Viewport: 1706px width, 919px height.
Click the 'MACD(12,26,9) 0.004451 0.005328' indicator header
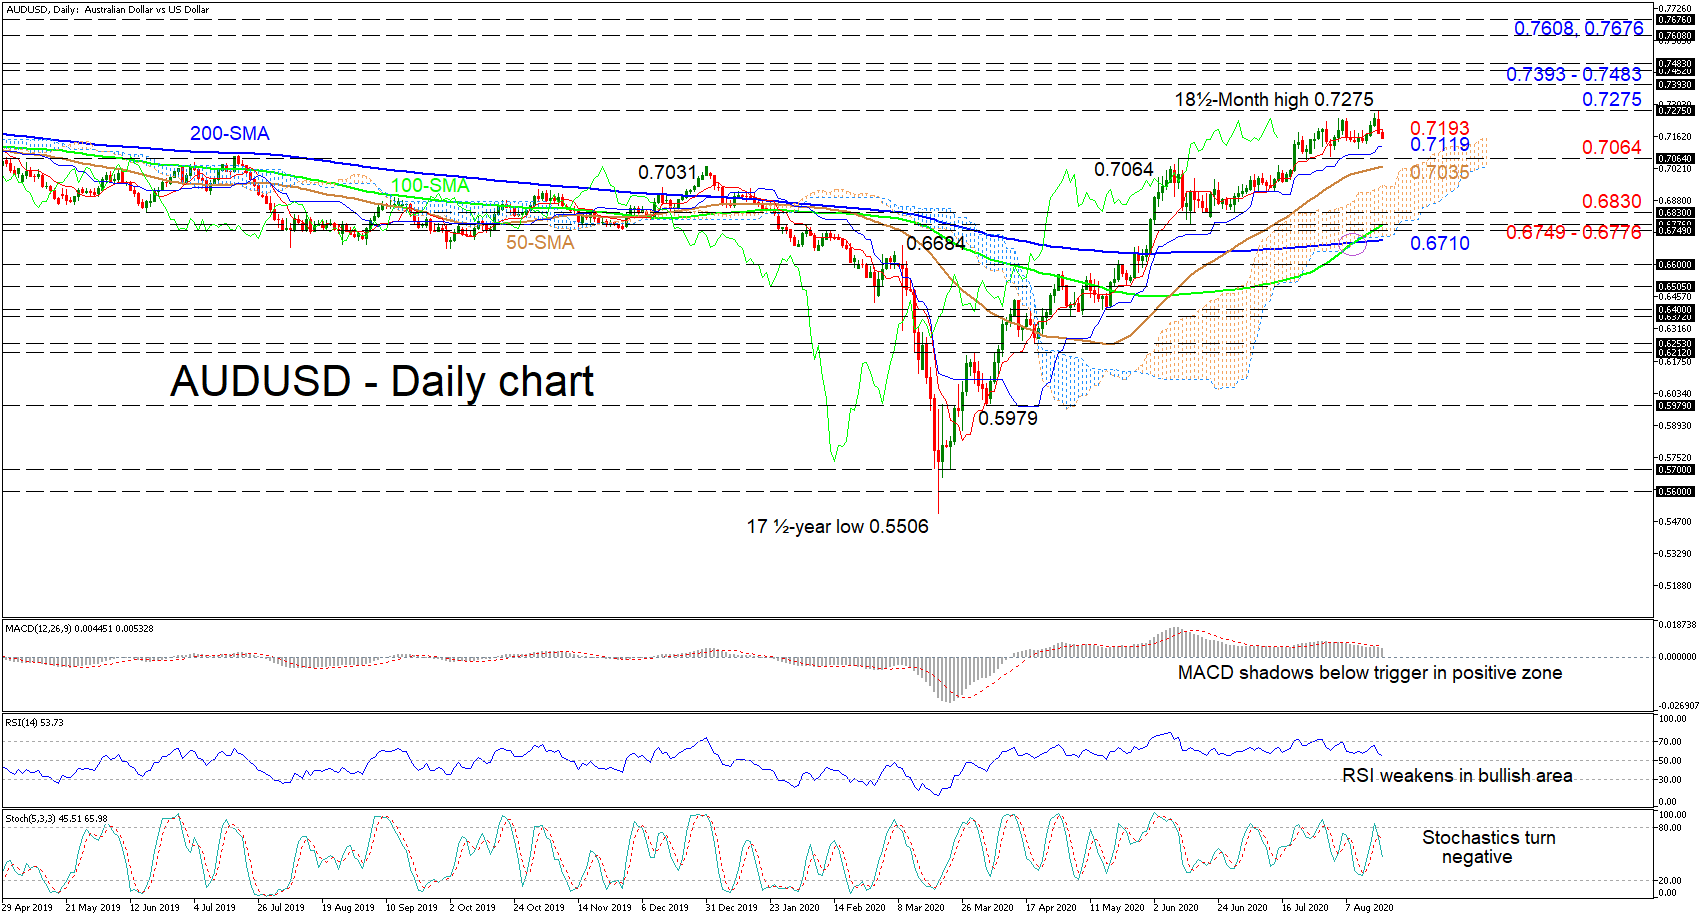coord(80,628)
